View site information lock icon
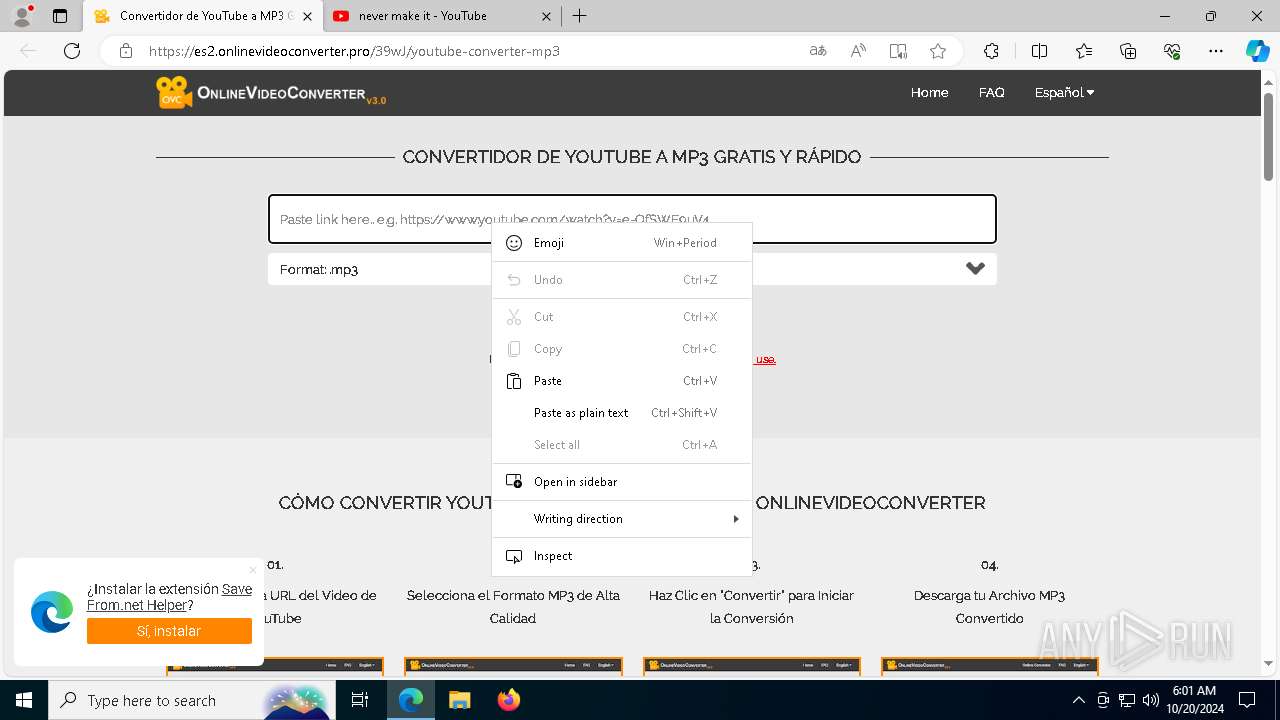 click(126, 51)
